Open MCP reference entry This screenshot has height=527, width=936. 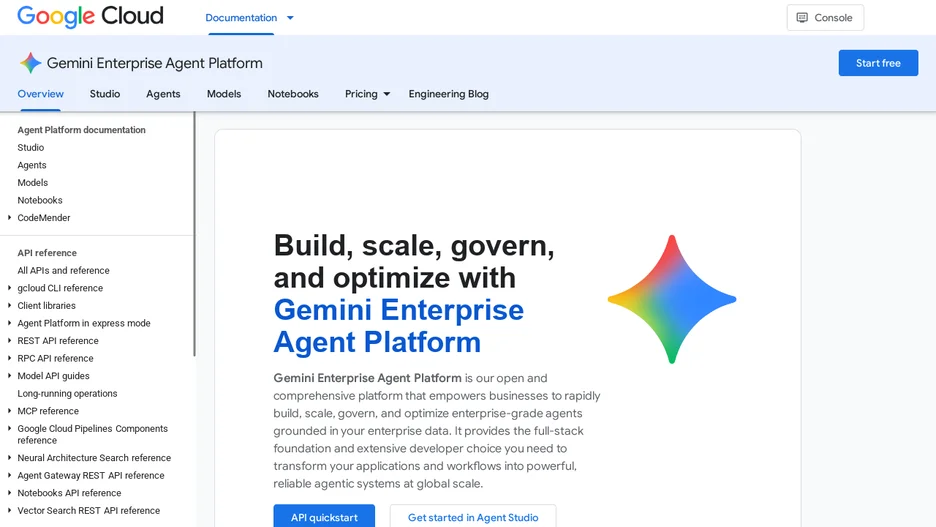click(48, 411)
